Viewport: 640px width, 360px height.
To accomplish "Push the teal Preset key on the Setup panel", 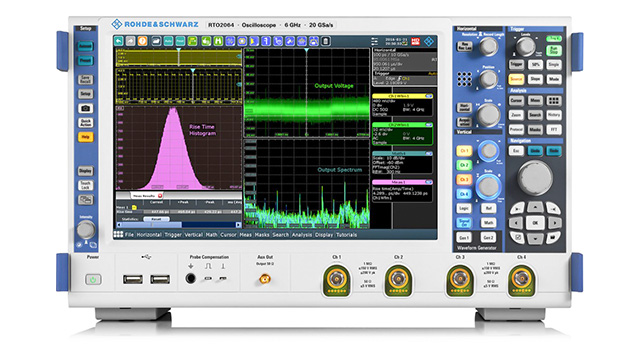I will point(85,60).
